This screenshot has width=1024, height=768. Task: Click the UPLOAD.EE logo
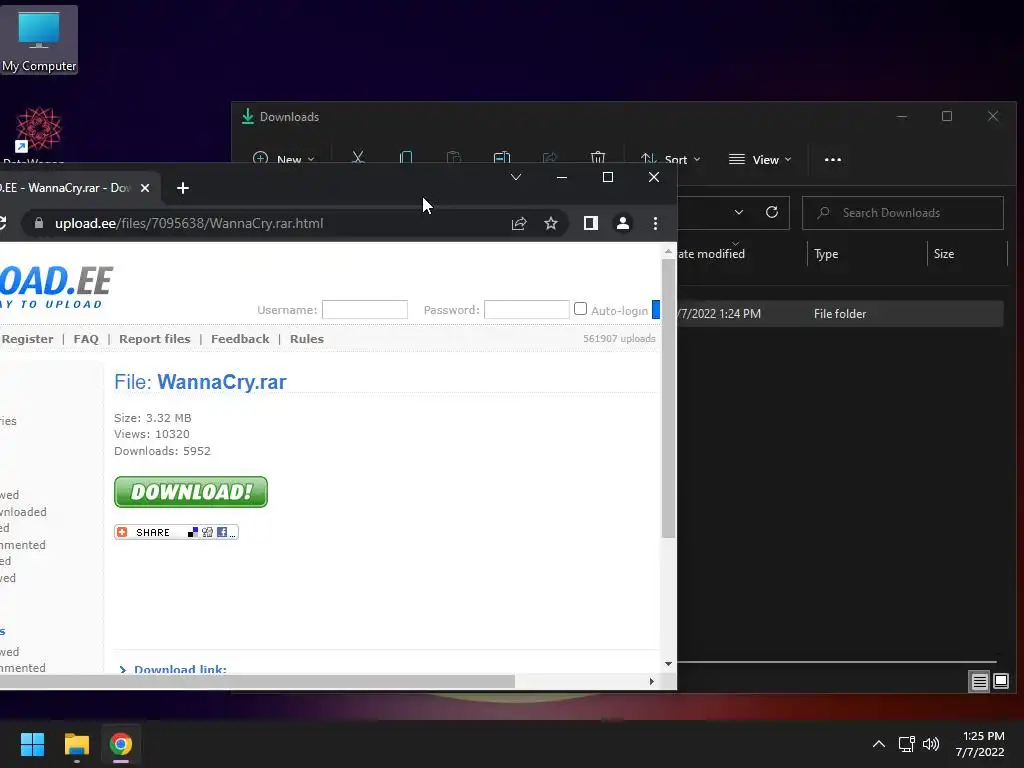pyautogui.click(x=56, y=287)
